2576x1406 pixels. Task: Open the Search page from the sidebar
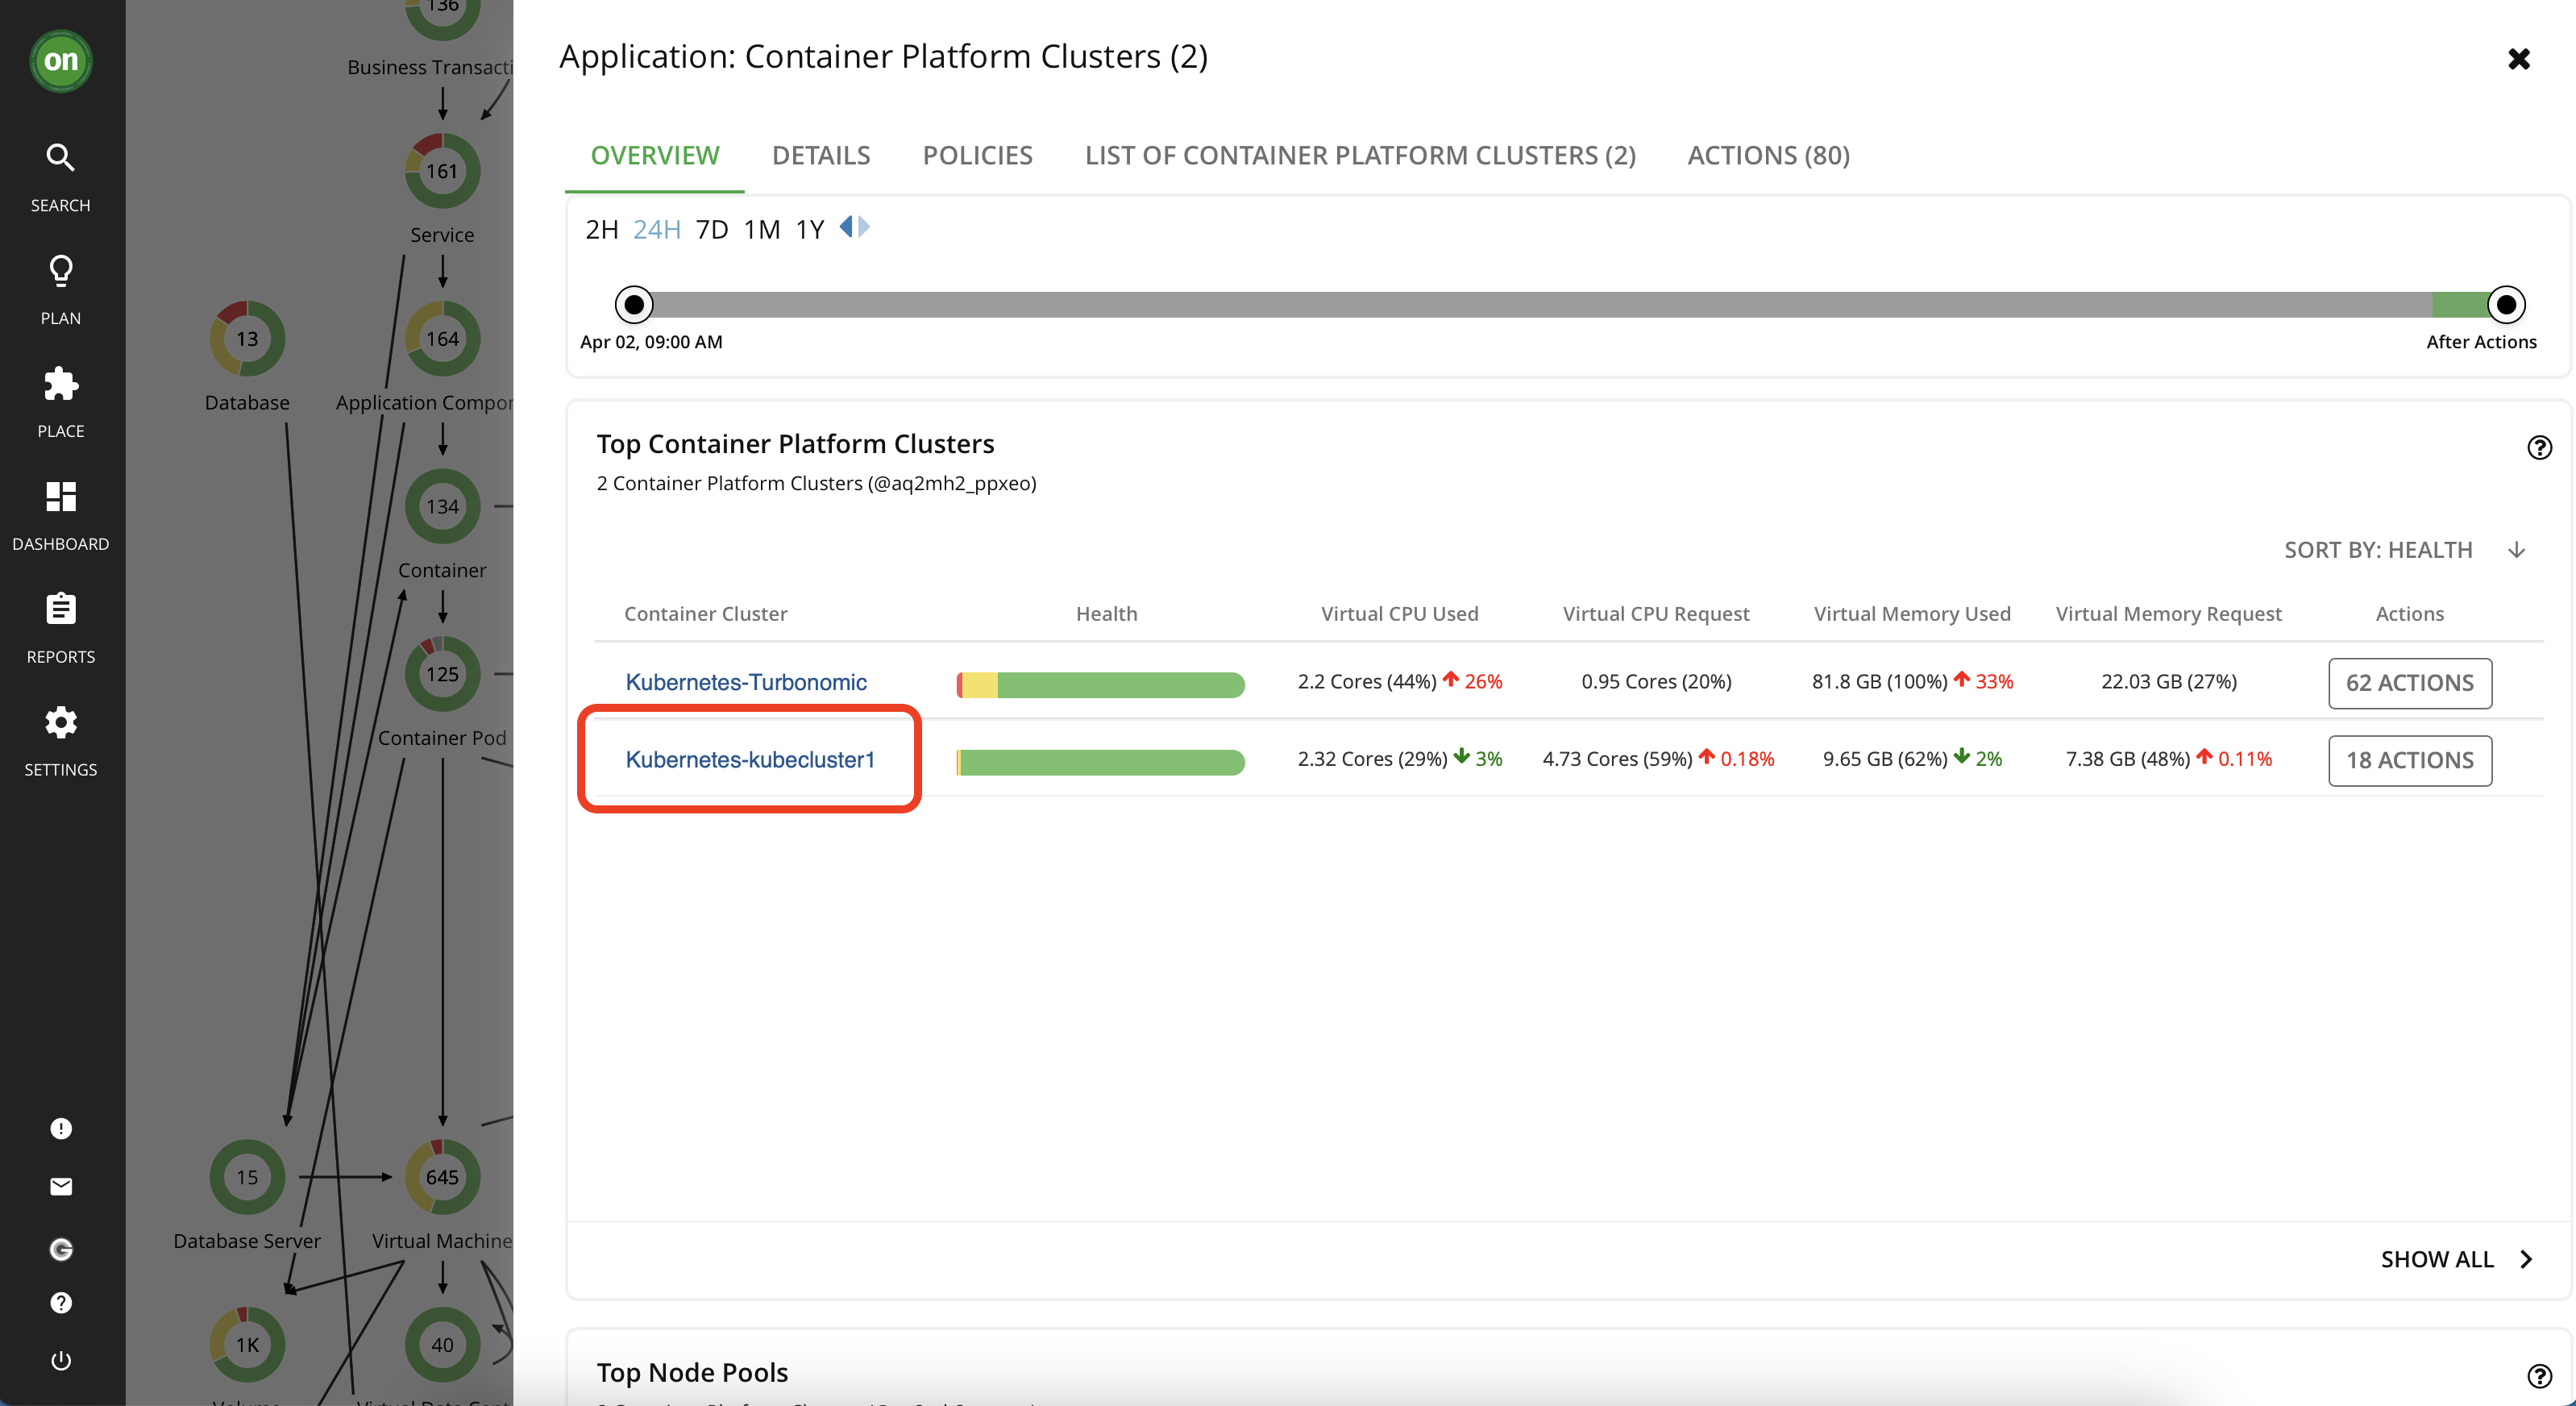[x=61, y=177]
